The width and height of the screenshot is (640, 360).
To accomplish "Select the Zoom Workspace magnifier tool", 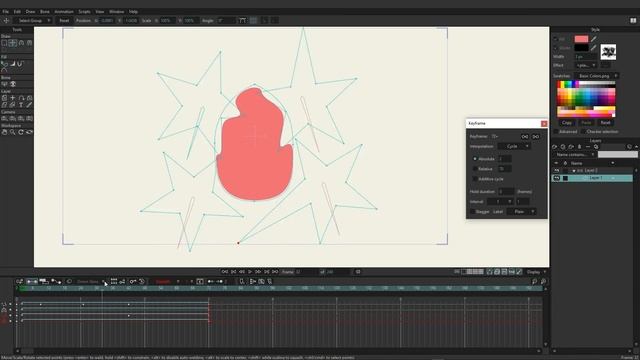I will 13,132.
